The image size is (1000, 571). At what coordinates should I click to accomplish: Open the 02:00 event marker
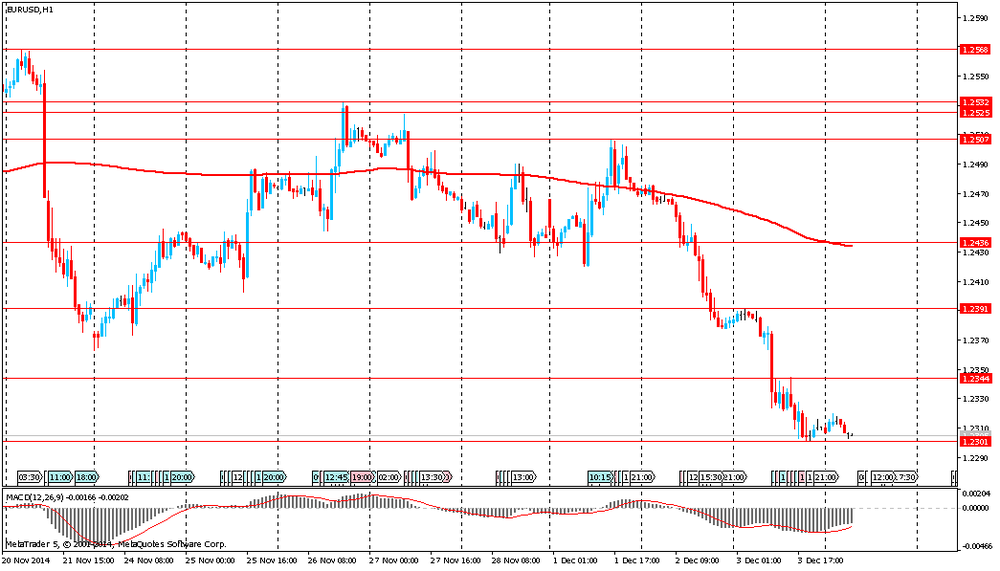tap(388, 477)
